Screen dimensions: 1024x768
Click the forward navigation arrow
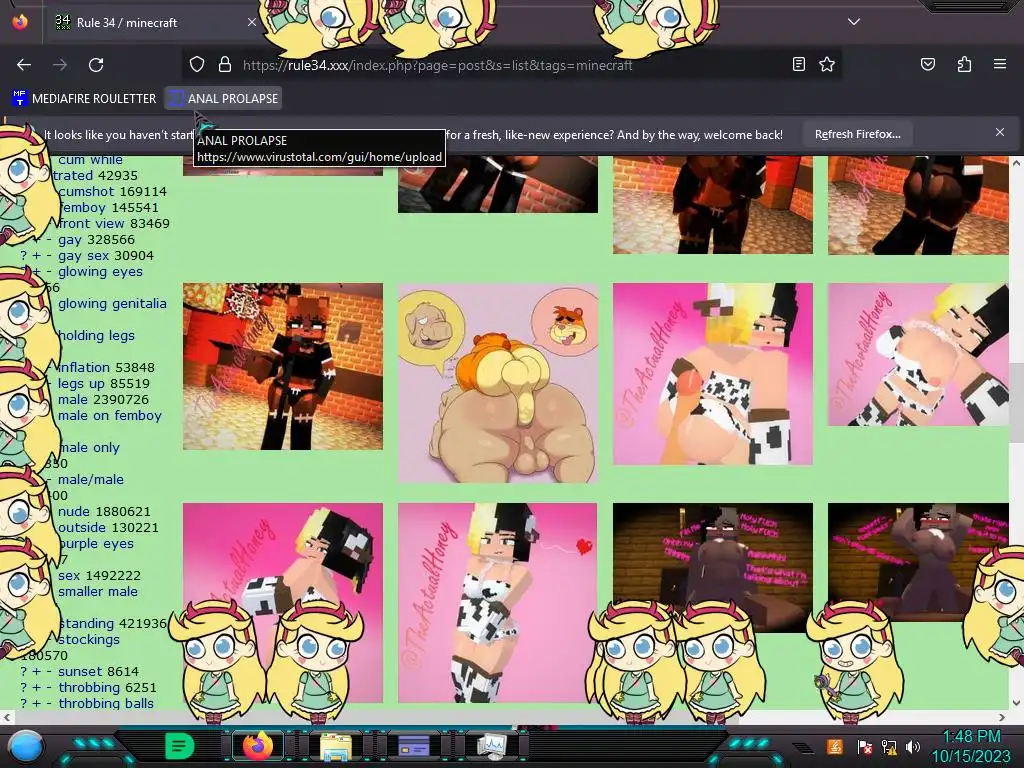pyautogui.click(x=60, y=65)
